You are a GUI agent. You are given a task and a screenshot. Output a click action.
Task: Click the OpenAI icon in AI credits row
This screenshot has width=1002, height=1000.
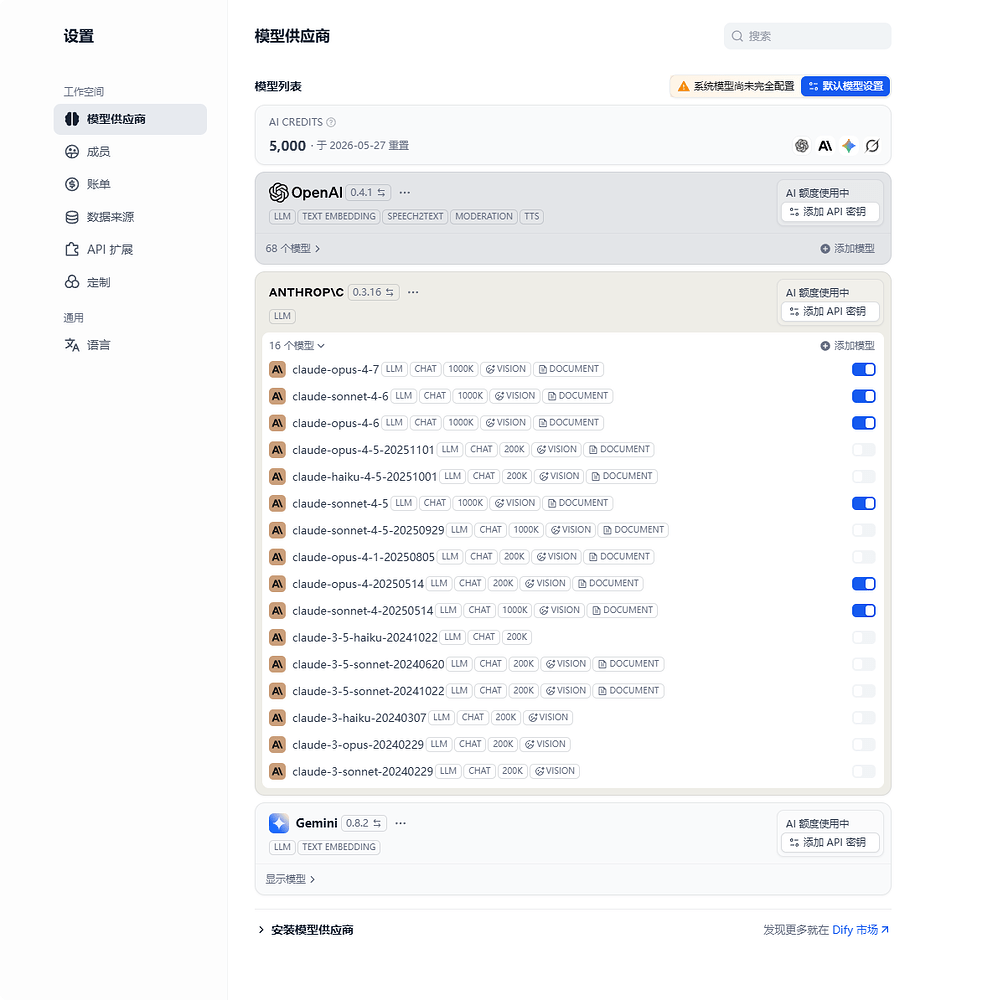801,146
